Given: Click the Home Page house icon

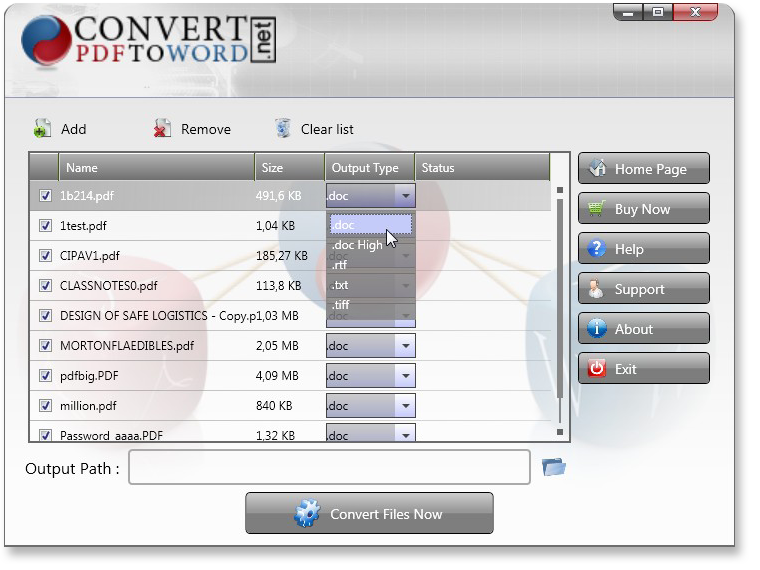Looking at the screenshot, I should (597, 168).
